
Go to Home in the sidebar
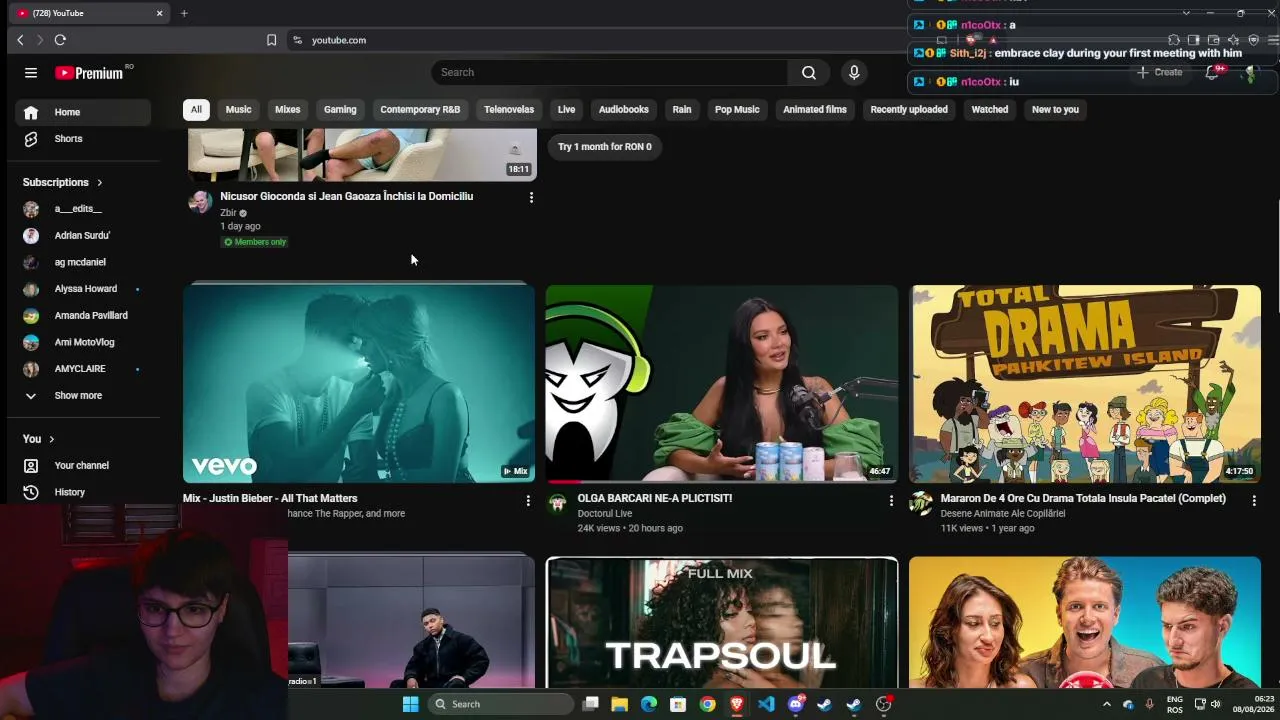(x=83, y=112)
